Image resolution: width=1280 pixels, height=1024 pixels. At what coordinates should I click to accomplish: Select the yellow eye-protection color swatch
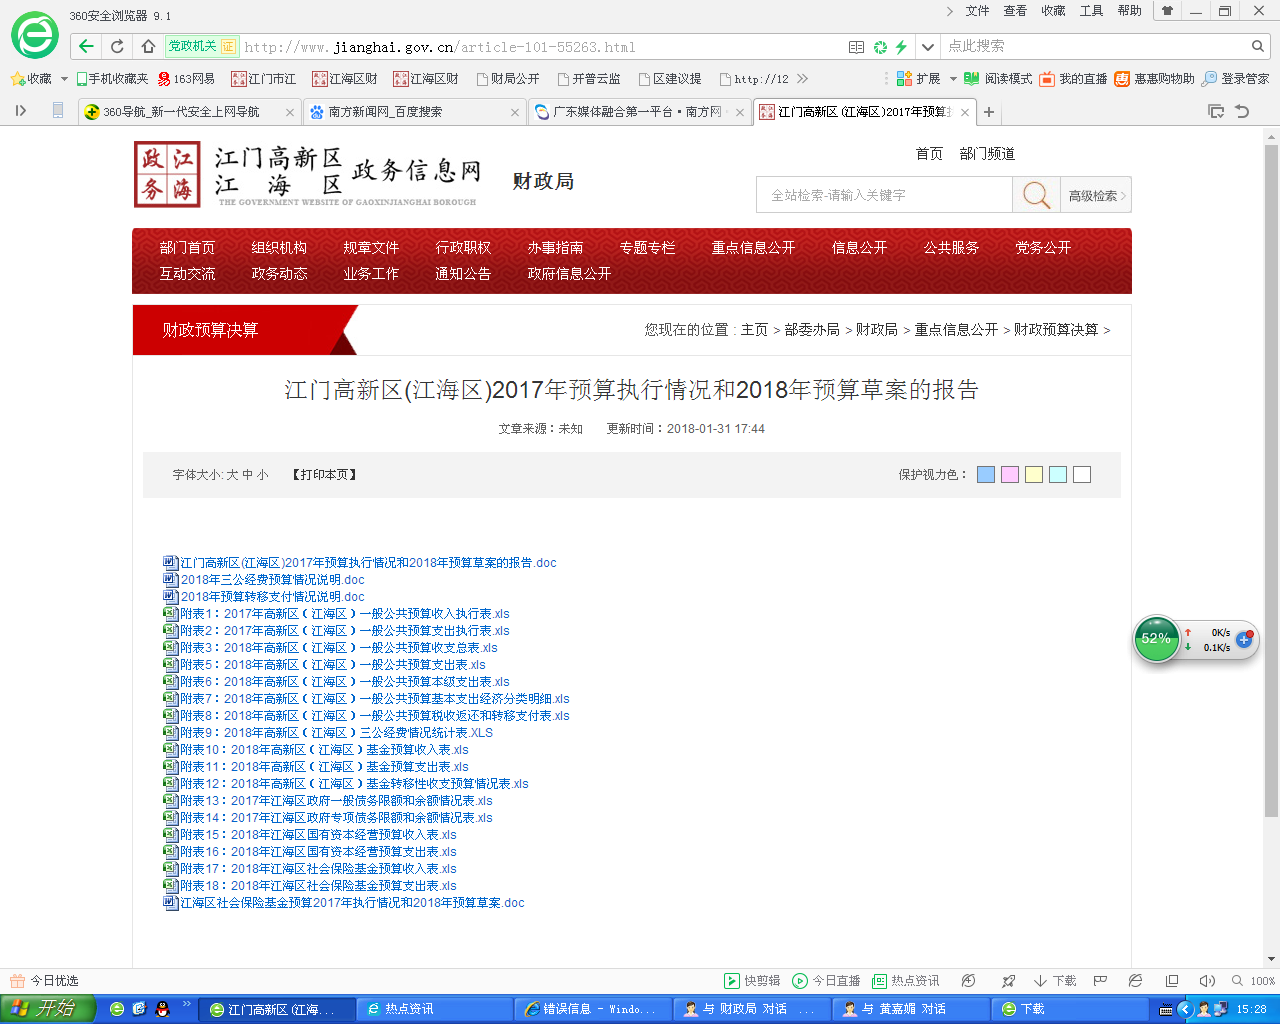(1034, 475)
